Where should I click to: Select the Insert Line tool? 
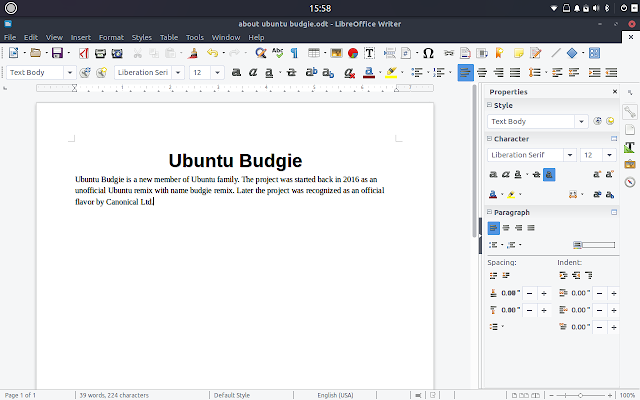tap(556, 53)
